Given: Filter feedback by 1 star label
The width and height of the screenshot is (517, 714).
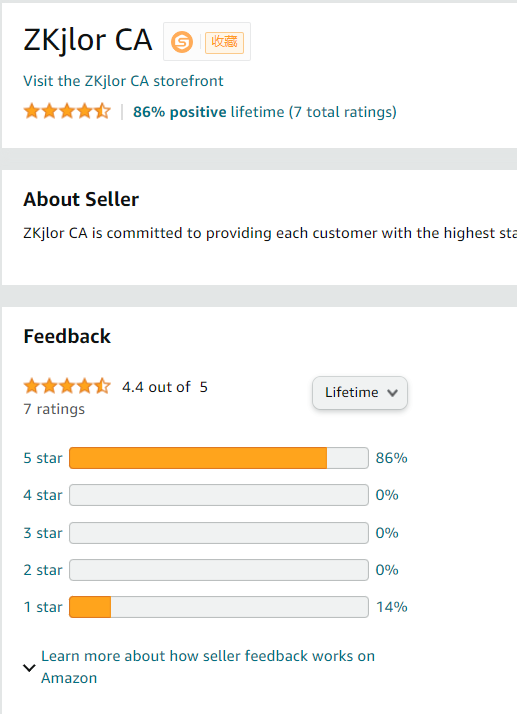Looking at the screenshot, I should (x=43, y=607).
